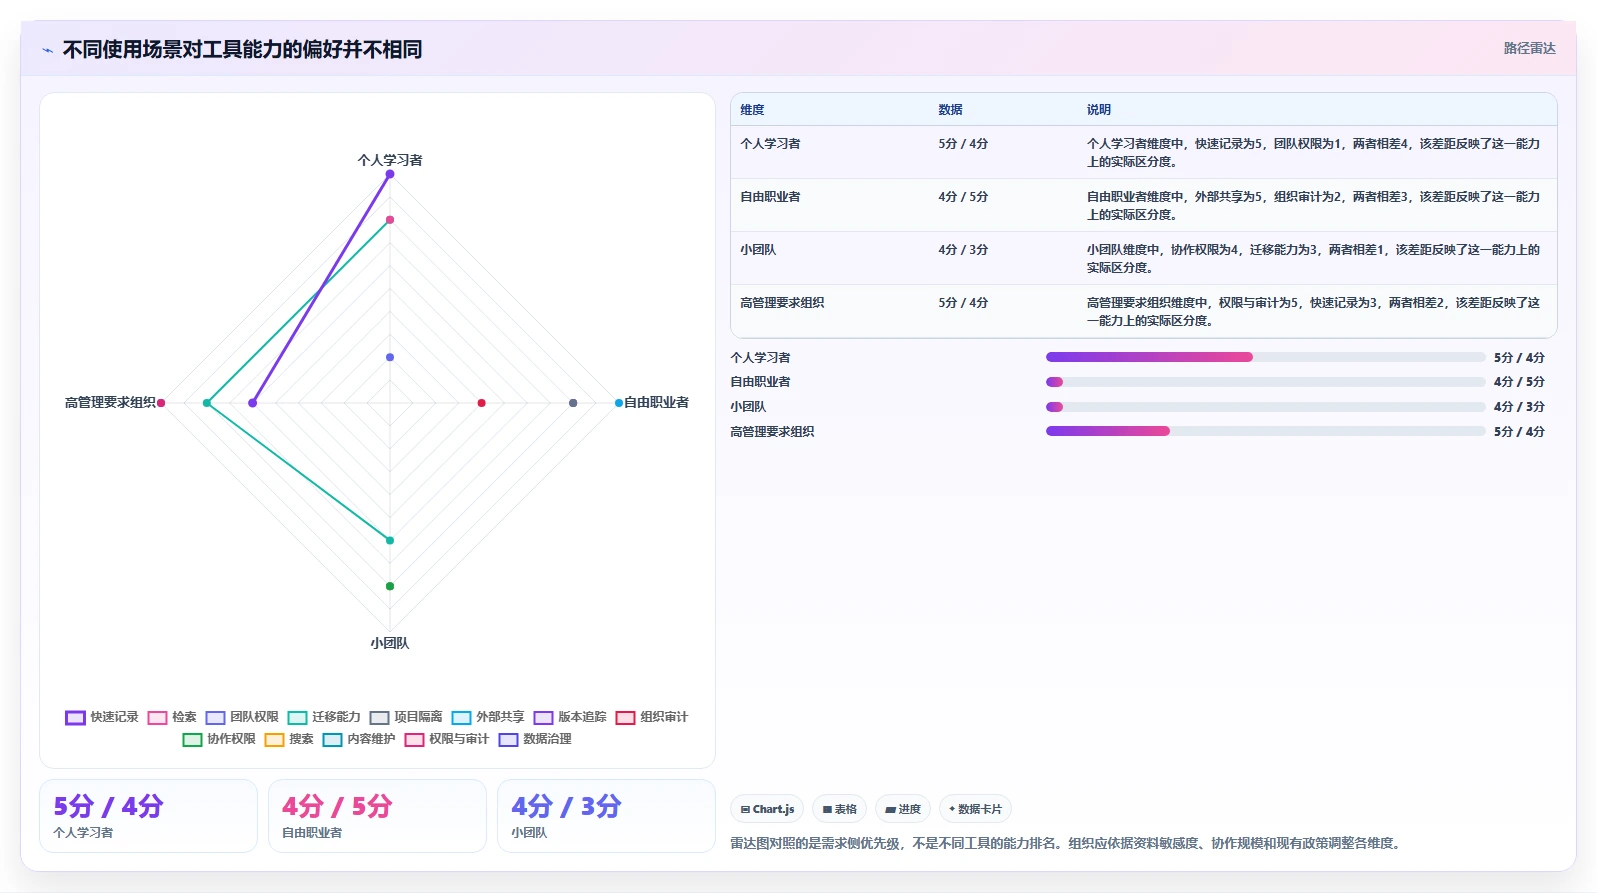
Task: Click the 小团队 radar axis label
Action: (x=390, y=643)
